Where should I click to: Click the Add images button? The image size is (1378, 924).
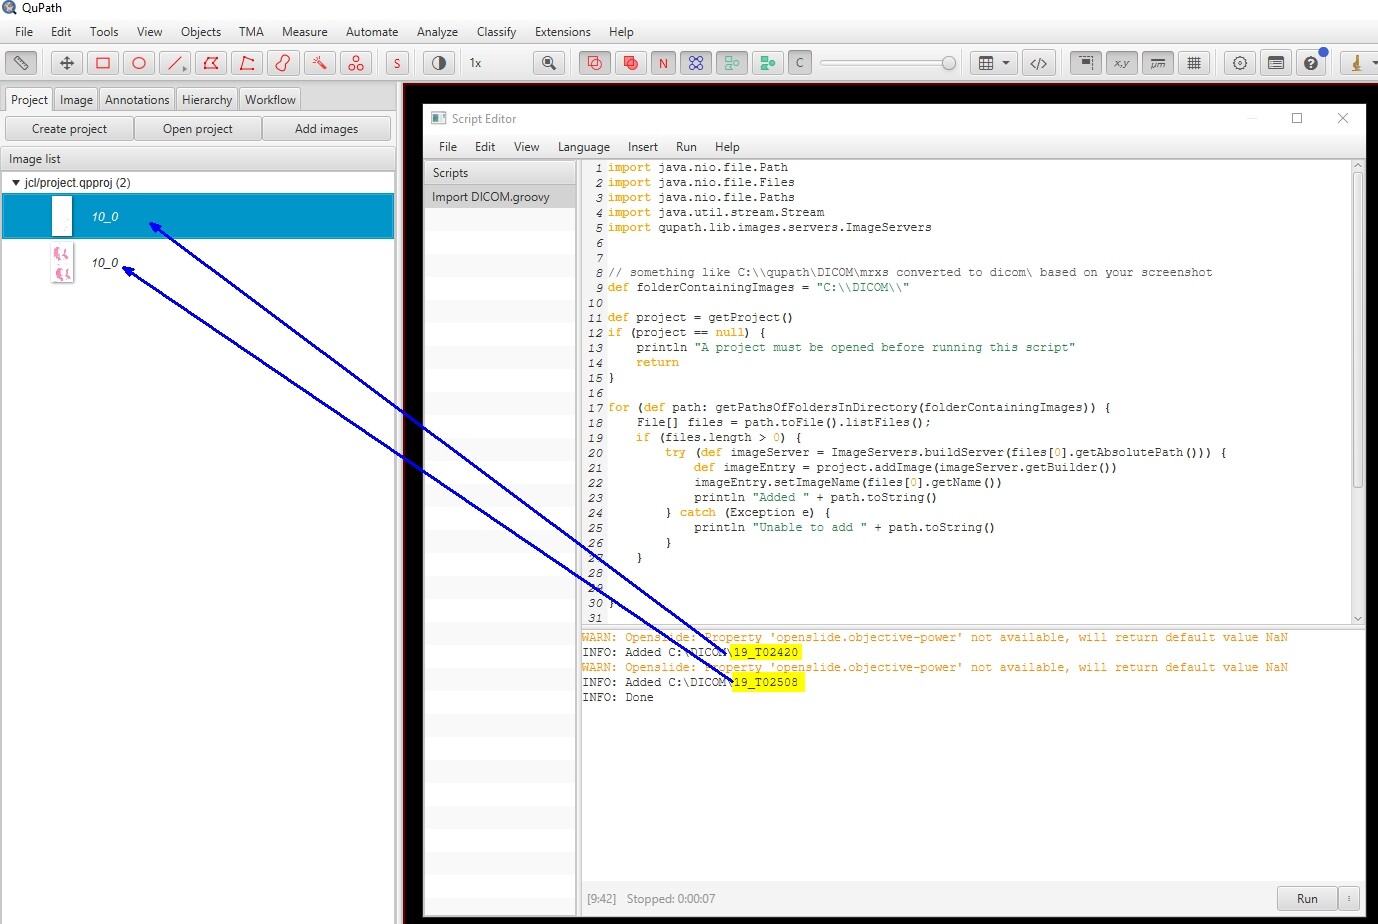pos(326,129)
